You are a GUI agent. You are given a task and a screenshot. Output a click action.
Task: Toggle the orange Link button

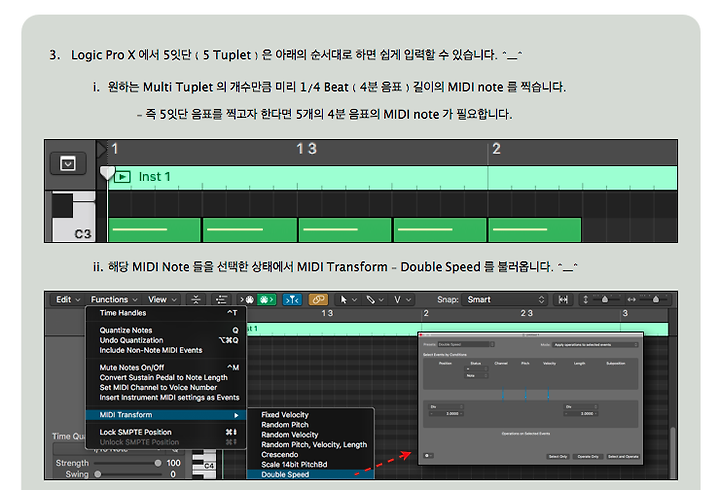(318, 299)
